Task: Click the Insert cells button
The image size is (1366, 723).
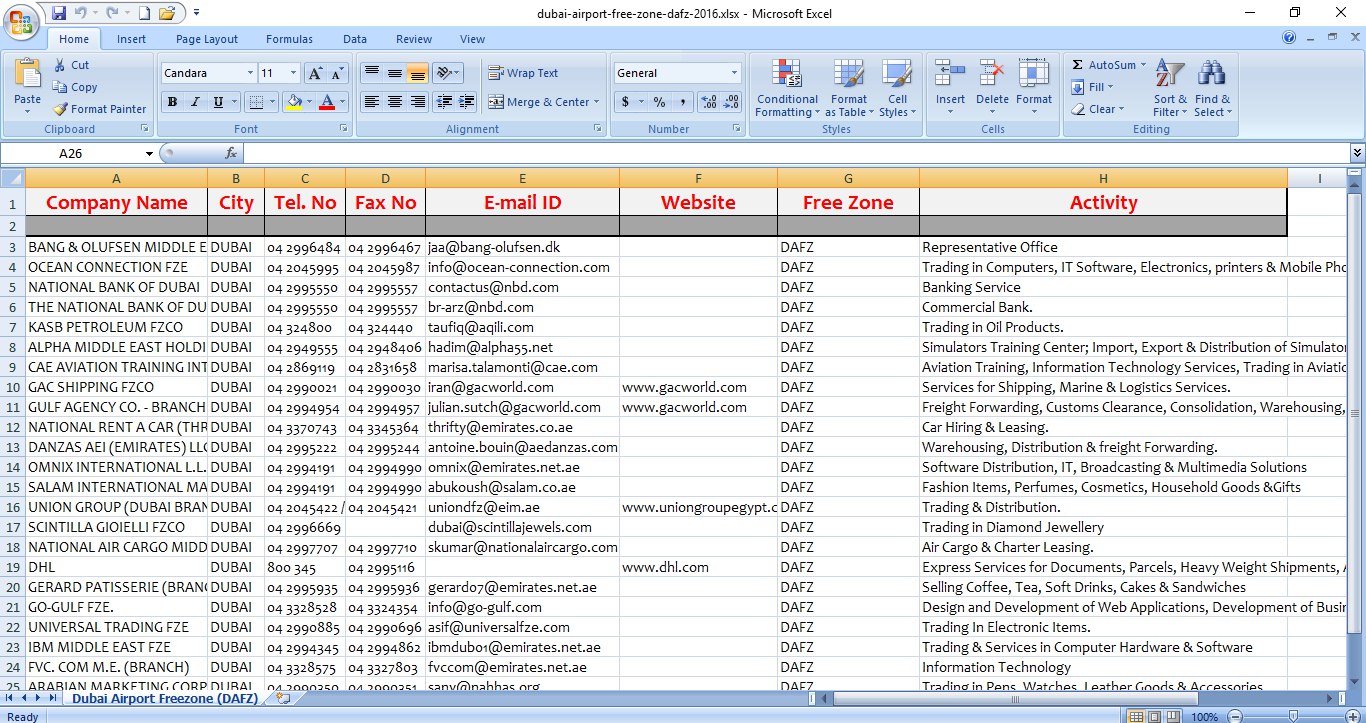Action: pyautogui.click(x=950, y=88)
